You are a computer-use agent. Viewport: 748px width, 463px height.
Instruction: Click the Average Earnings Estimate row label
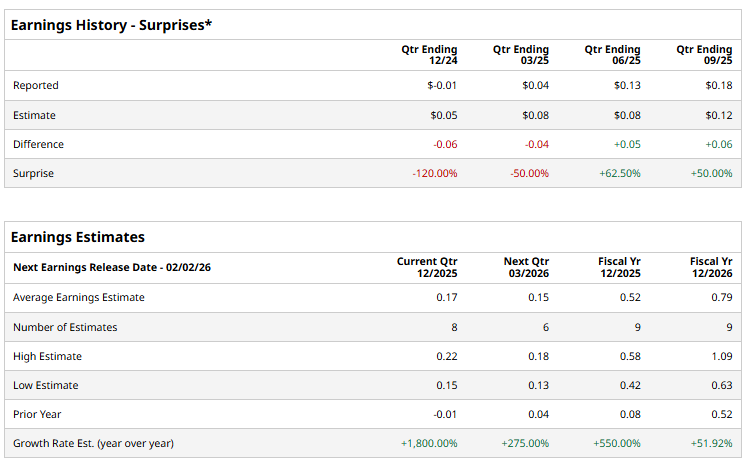coord(79,297)
